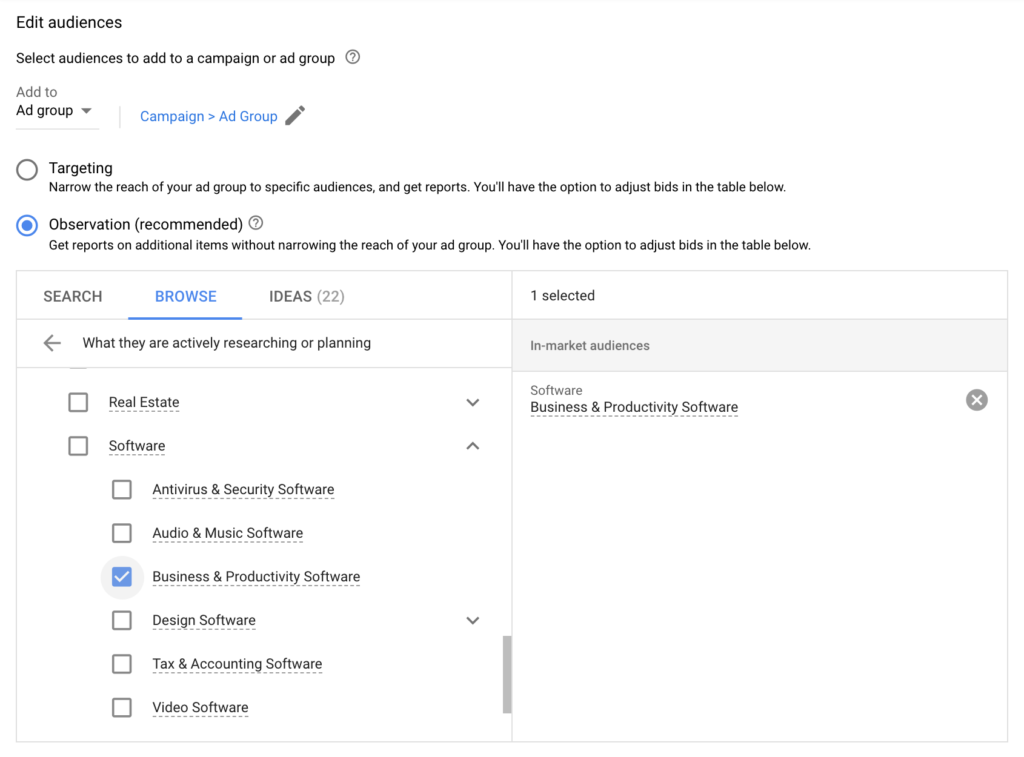Click the Tax & Accounting Software label
The width and height of the screenshot is (1024, 757).
(x=237, y=664)
